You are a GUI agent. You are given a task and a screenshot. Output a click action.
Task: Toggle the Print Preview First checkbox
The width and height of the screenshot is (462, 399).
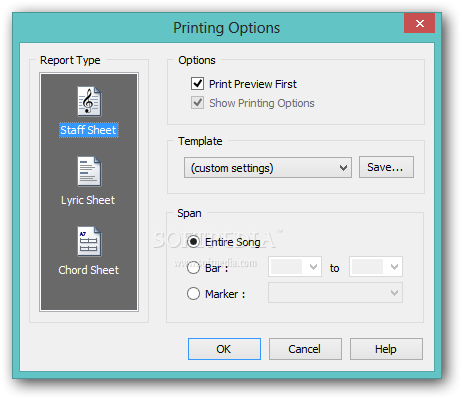click(197, 84)
